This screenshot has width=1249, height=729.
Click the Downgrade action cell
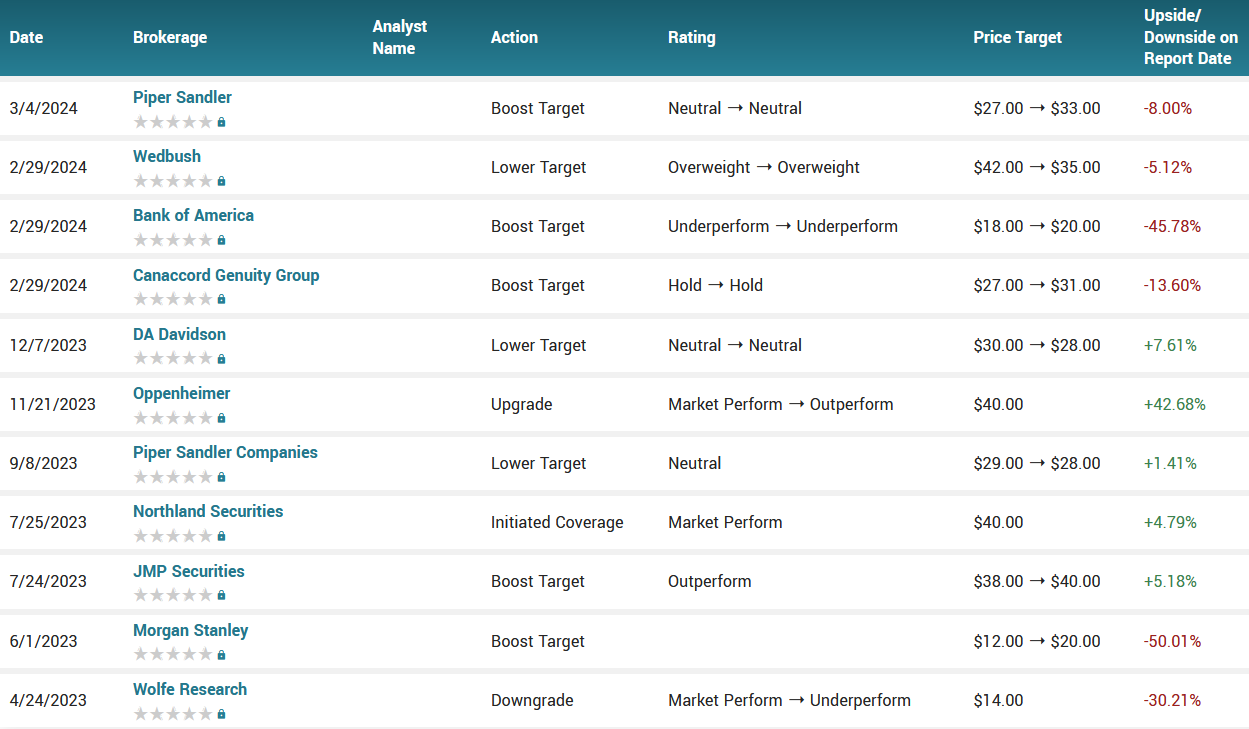(532, 700)
